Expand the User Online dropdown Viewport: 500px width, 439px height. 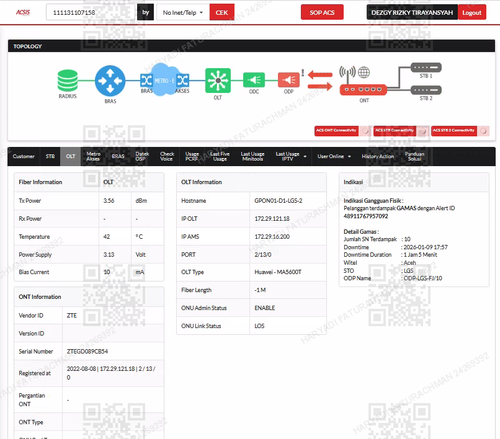coord(334,156)
